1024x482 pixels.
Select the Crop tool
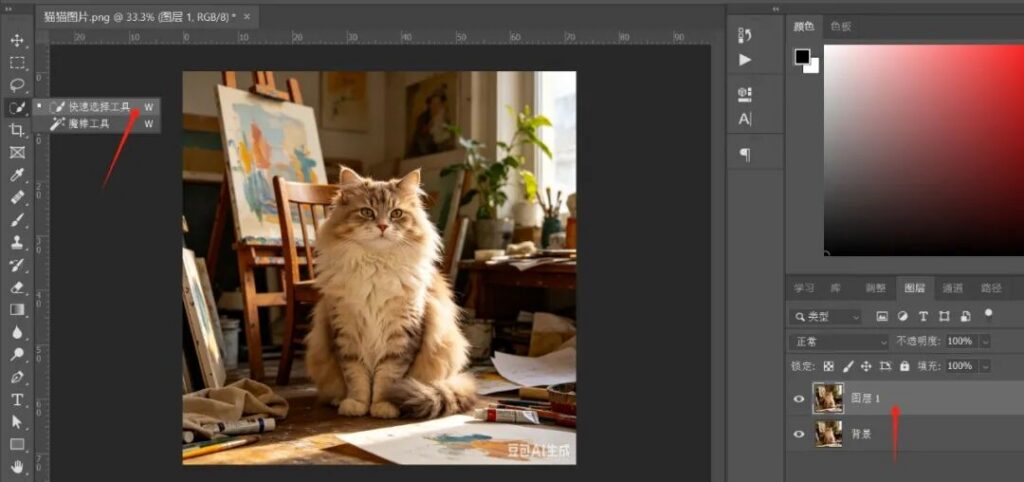point(17,130)
